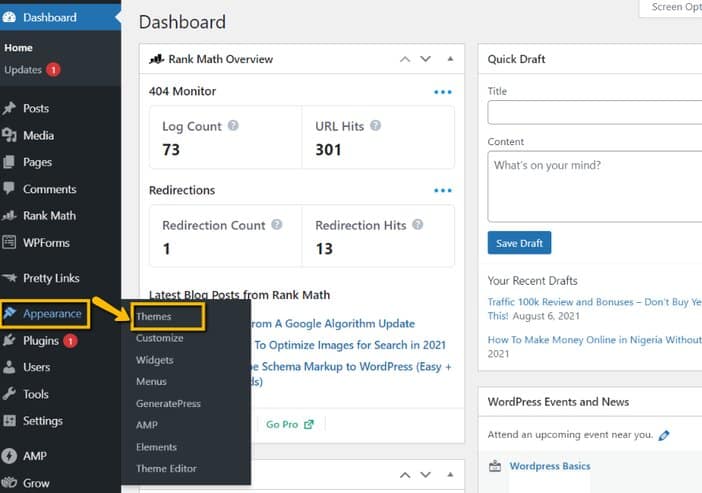
Task: Open Customize in Appearance submenu
Action: [159, 338]
